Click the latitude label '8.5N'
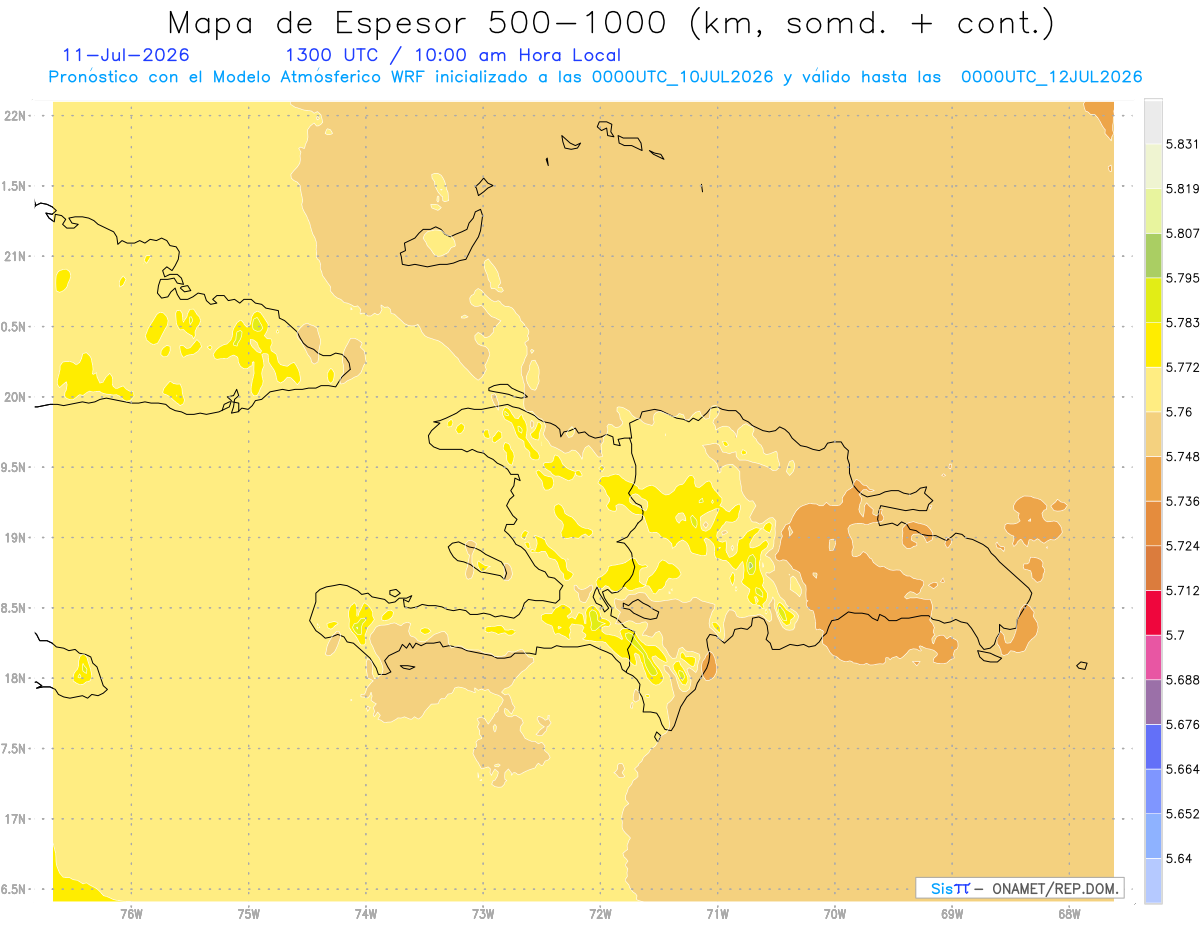1200x927 pixels. pos(14,608)
